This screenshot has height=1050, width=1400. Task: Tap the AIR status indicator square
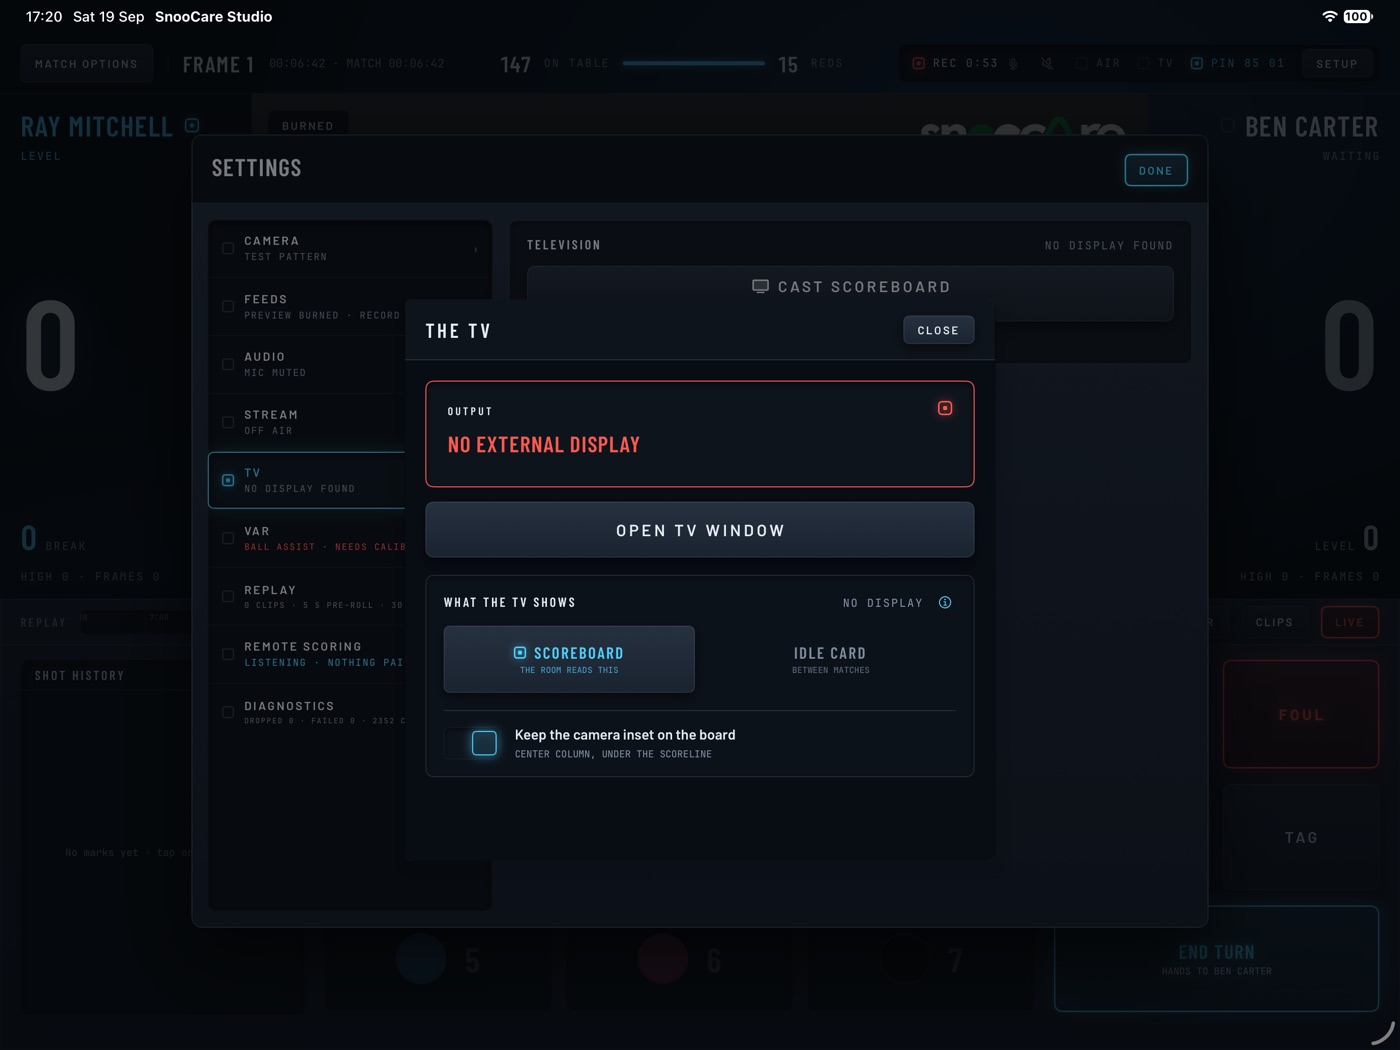point(1082,63)
